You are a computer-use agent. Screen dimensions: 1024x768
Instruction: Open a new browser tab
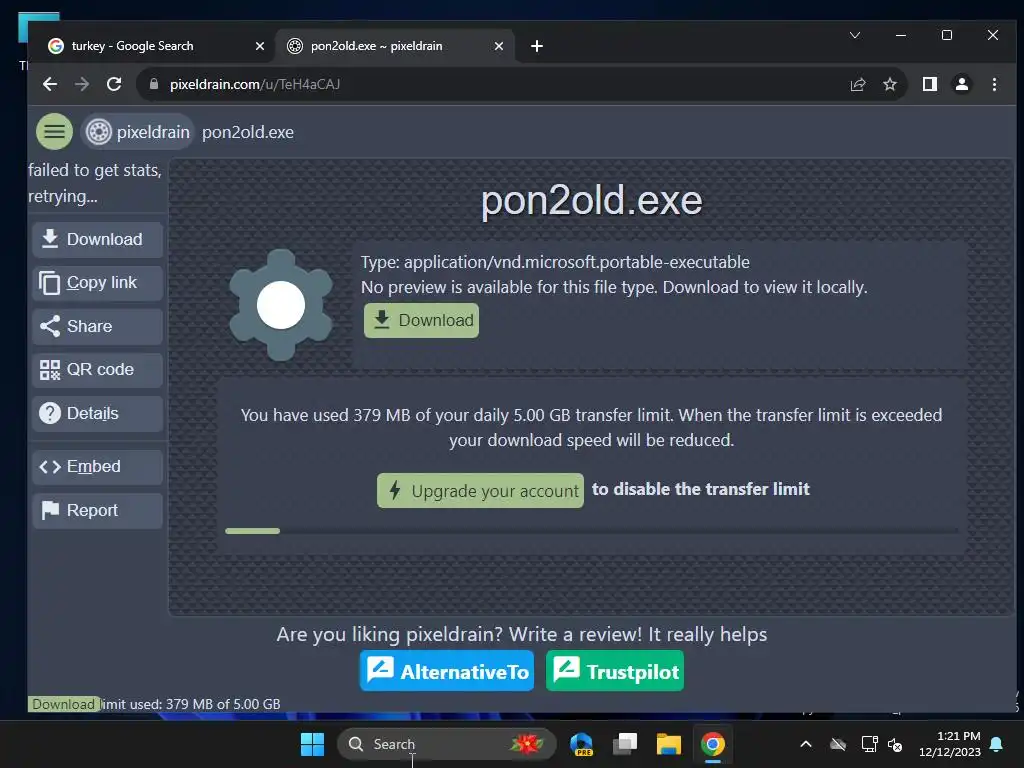point(537,46)
